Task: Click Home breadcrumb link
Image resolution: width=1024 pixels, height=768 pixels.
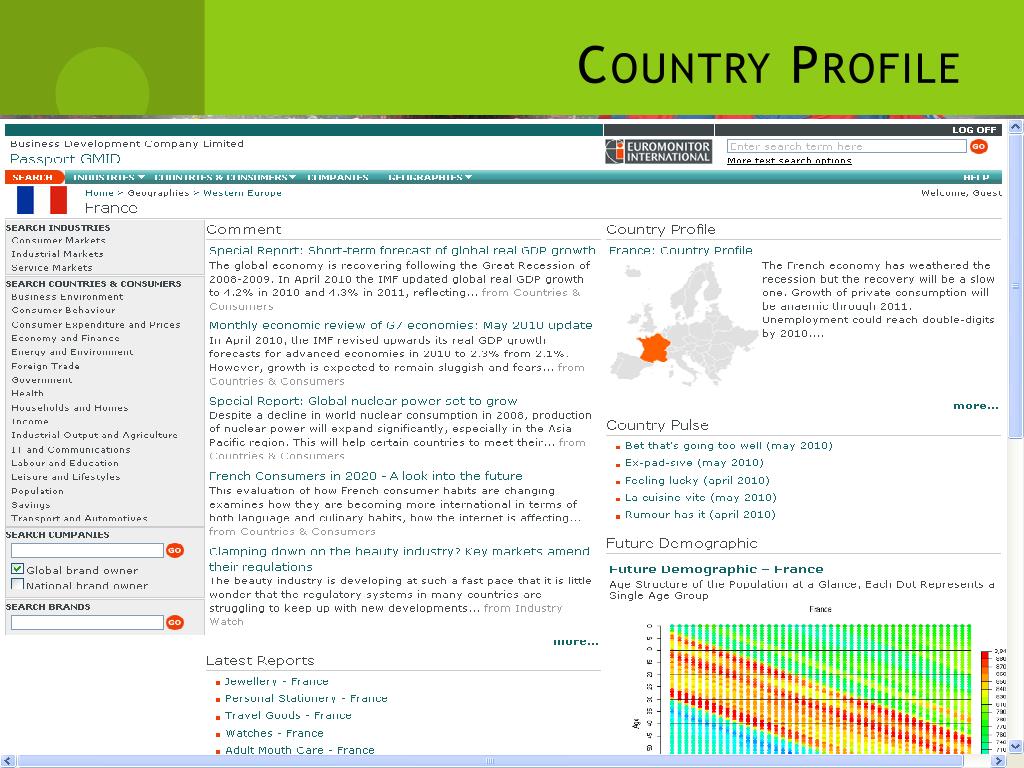Action: pos(99,193)
